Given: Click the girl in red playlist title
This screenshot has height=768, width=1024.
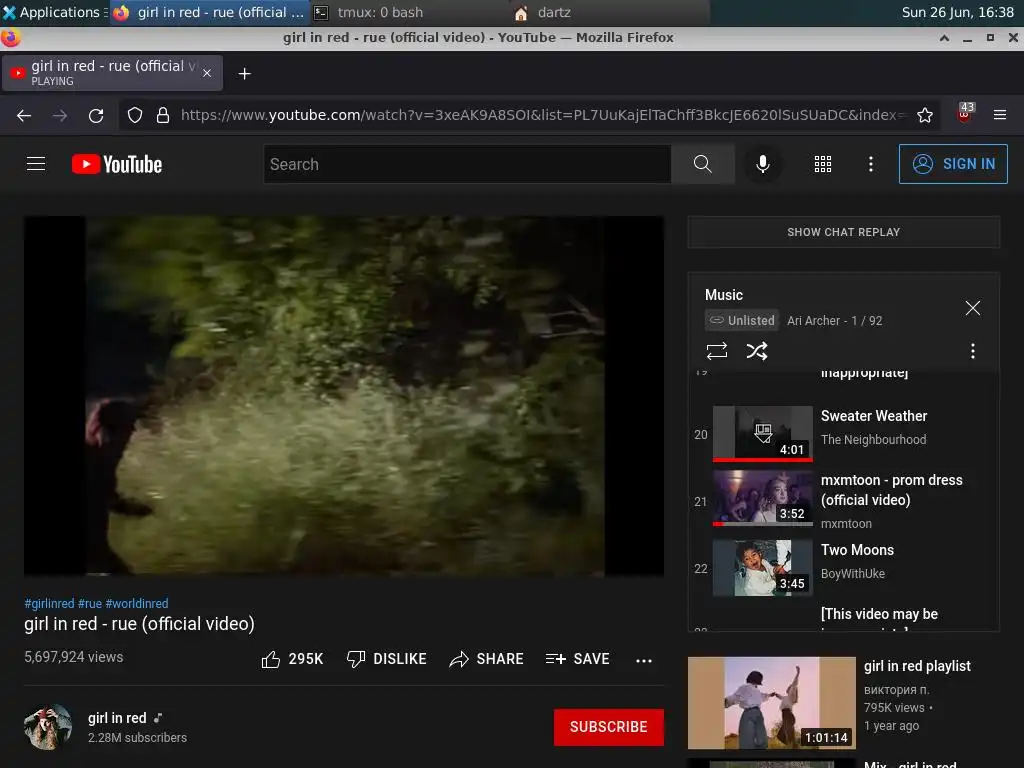Looking at the screenshot, I should point(917,666).
